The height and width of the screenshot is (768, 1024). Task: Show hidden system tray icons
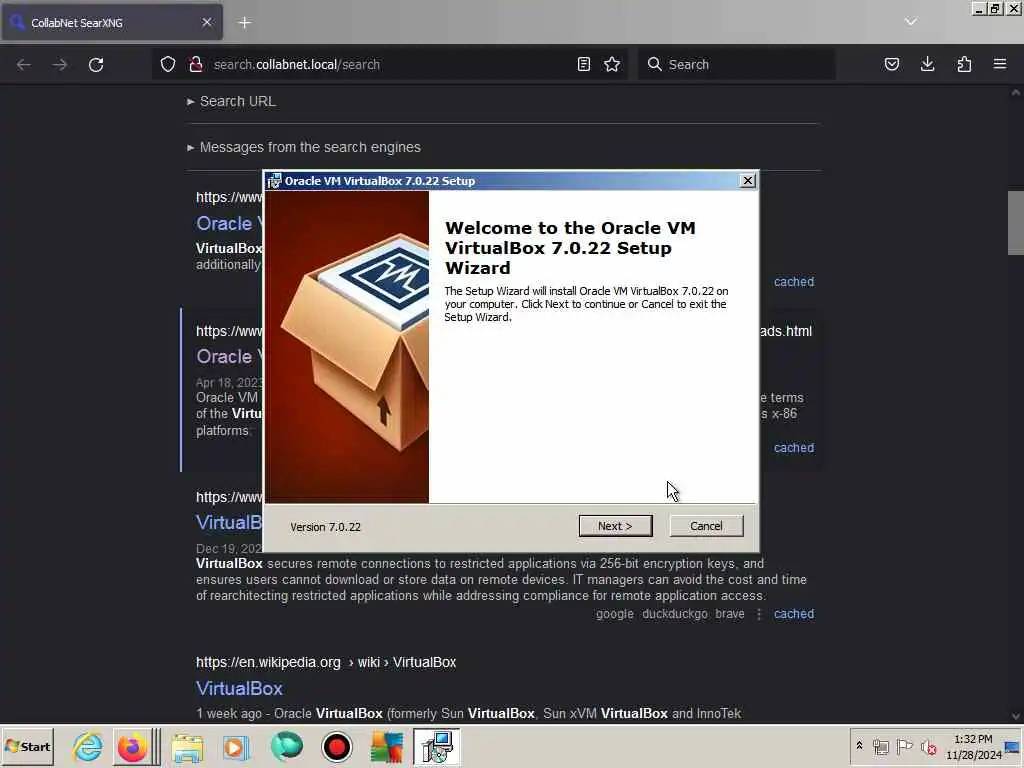click(x=859, y=745)
